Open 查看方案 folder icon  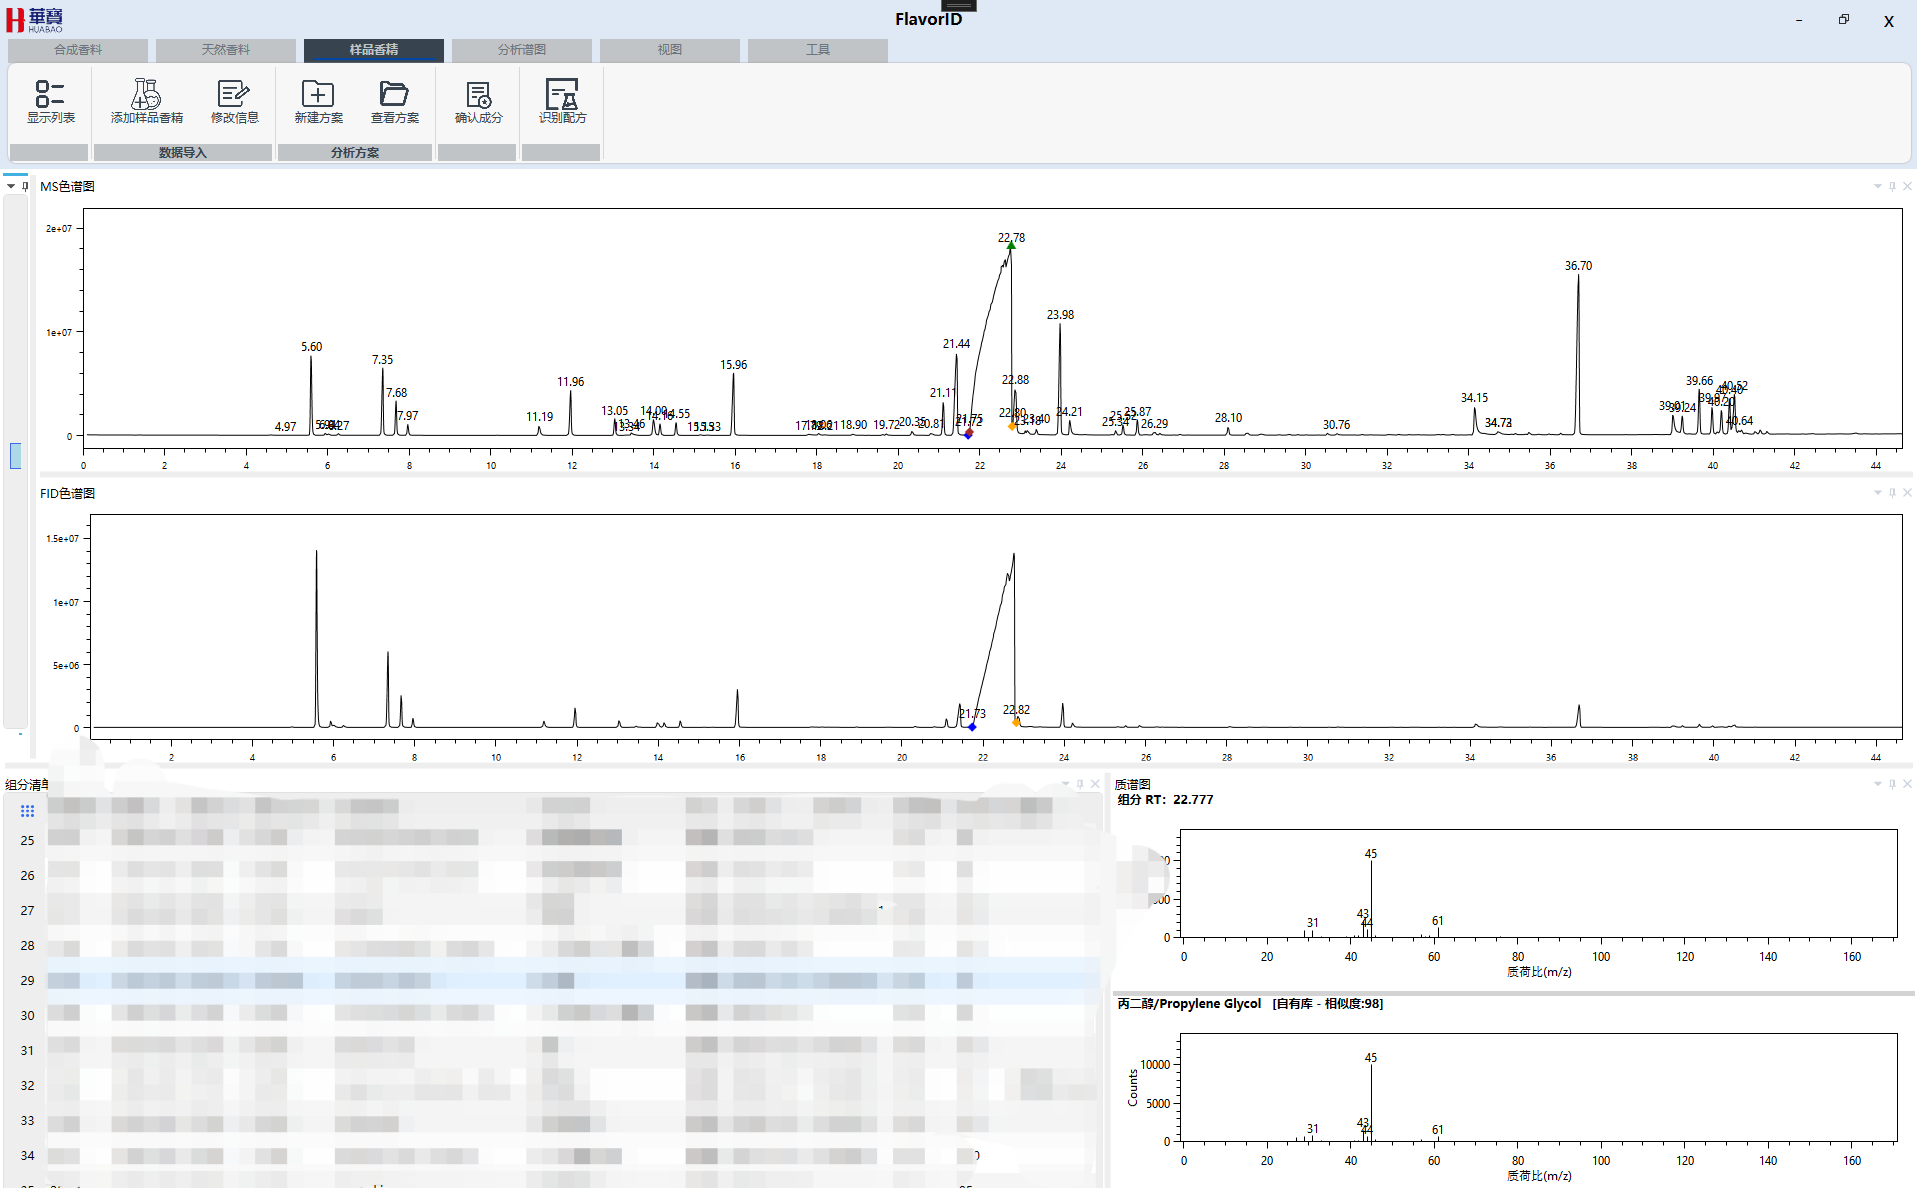pyautogui.click(x=394, y=95)
